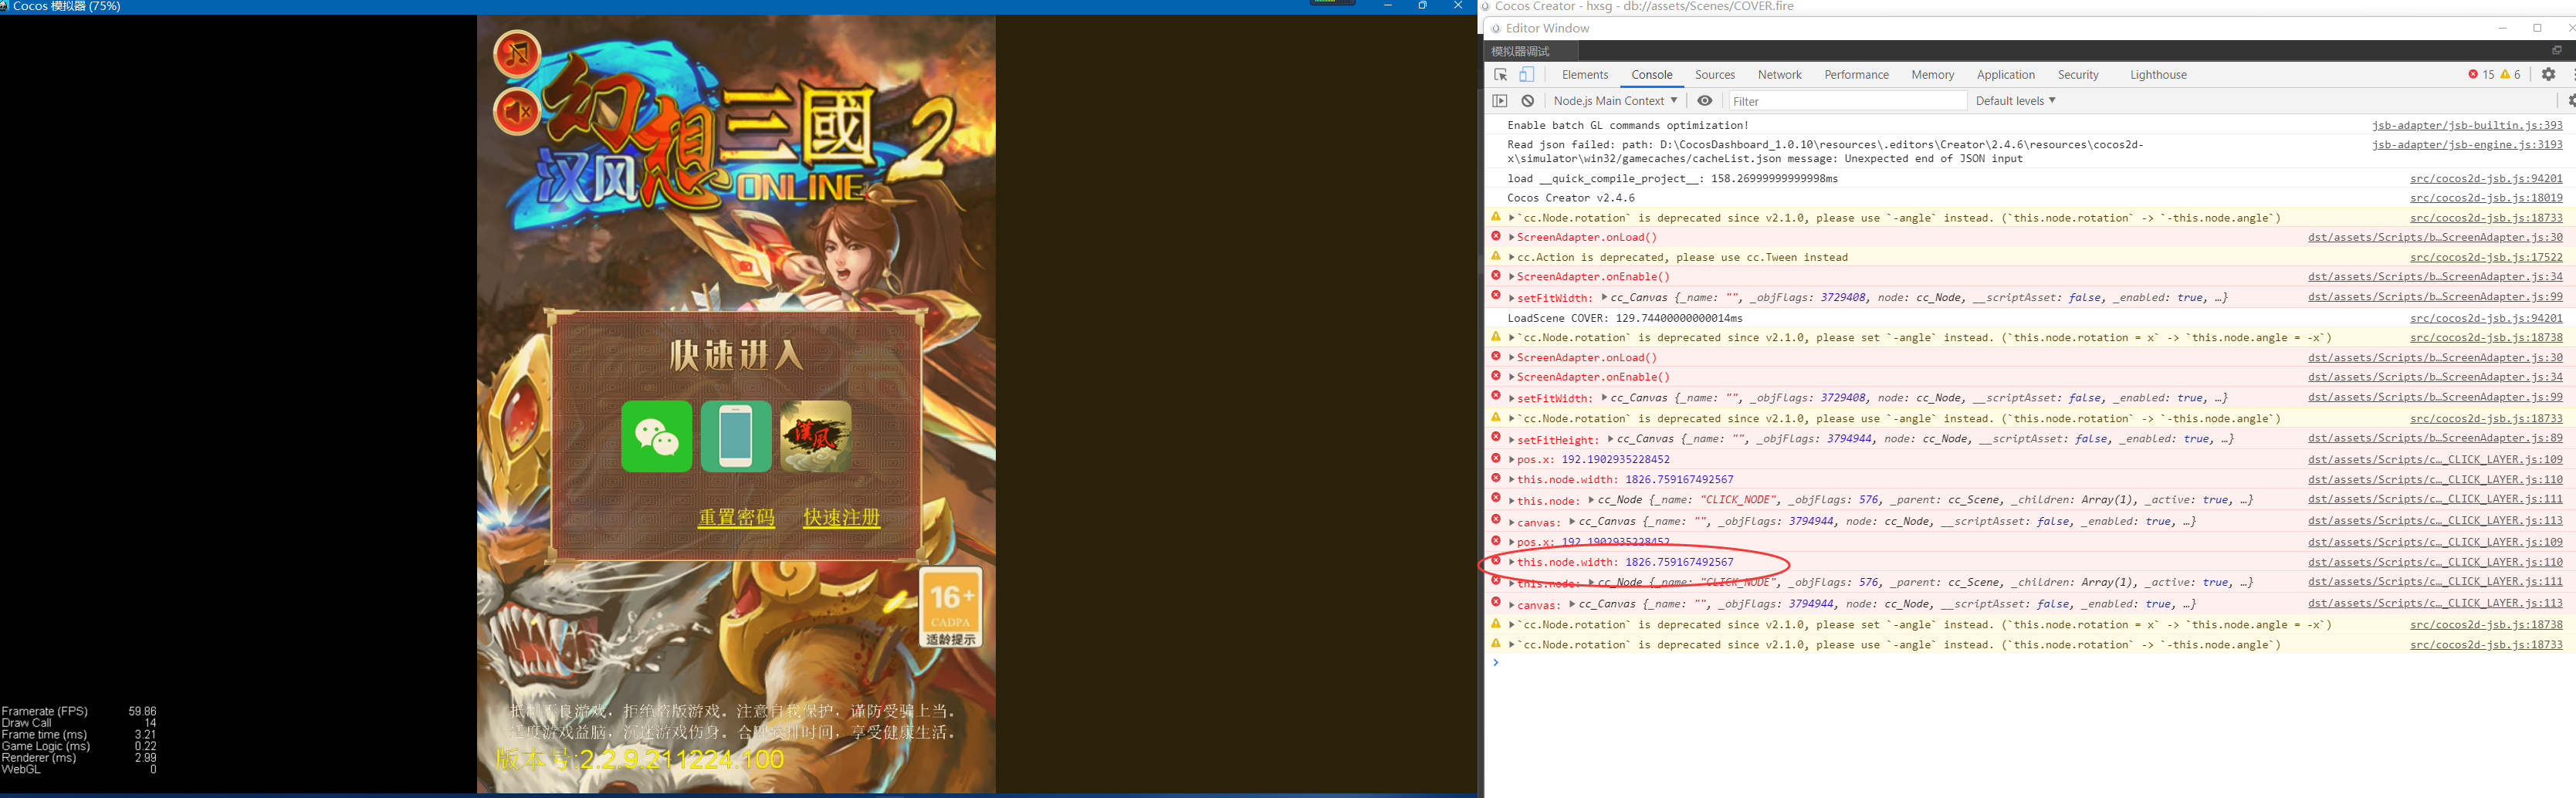Image resolution: width=2576 pixels, height=798 pixels.
Task: Open the src/cocos2d-jsb.js:18019 source link
Action: (2486, 198)
